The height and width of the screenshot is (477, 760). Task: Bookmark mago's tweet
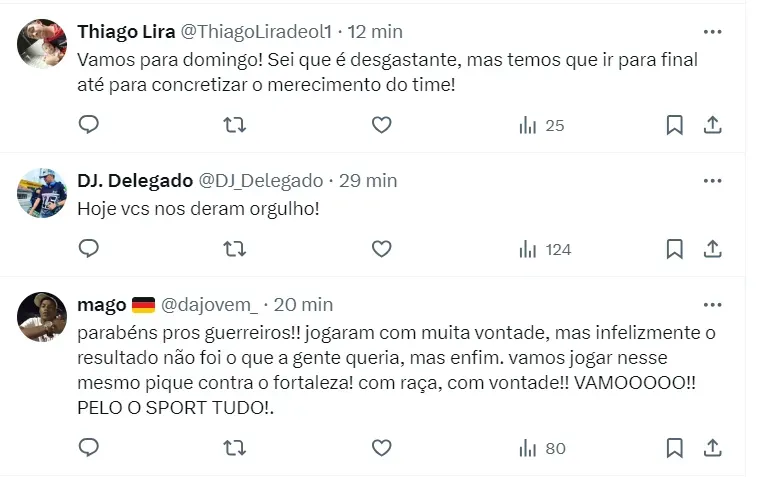675,448
